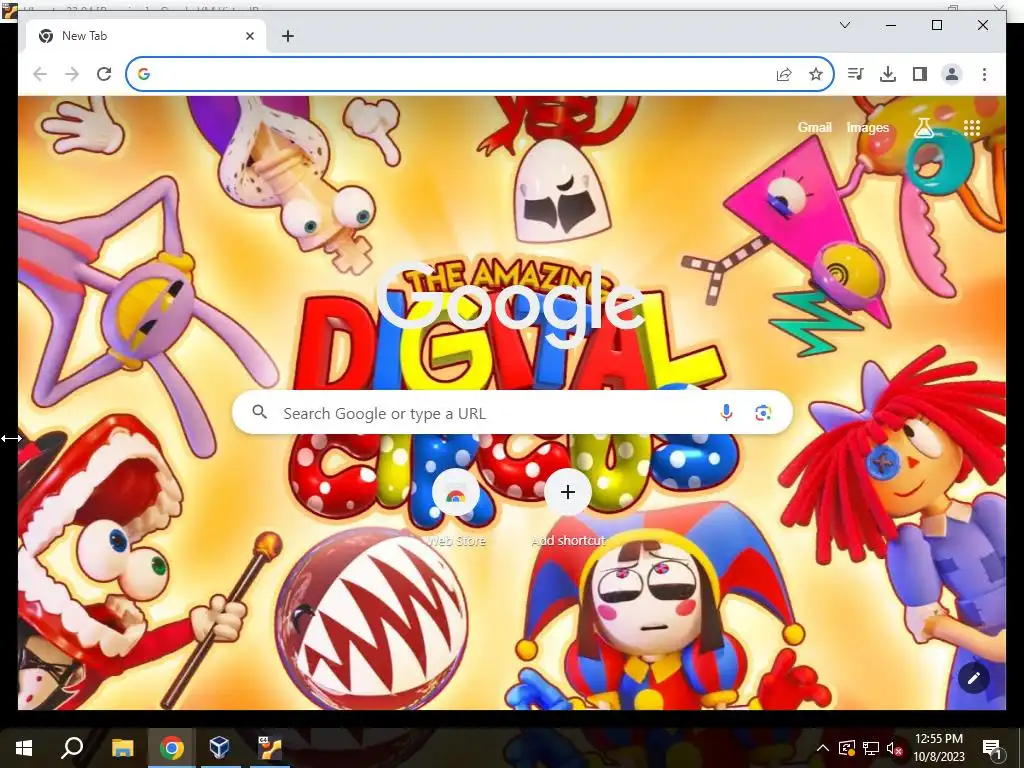Start voice search with the microphone
1024x768 pixels.
click(x=726, y=413)
